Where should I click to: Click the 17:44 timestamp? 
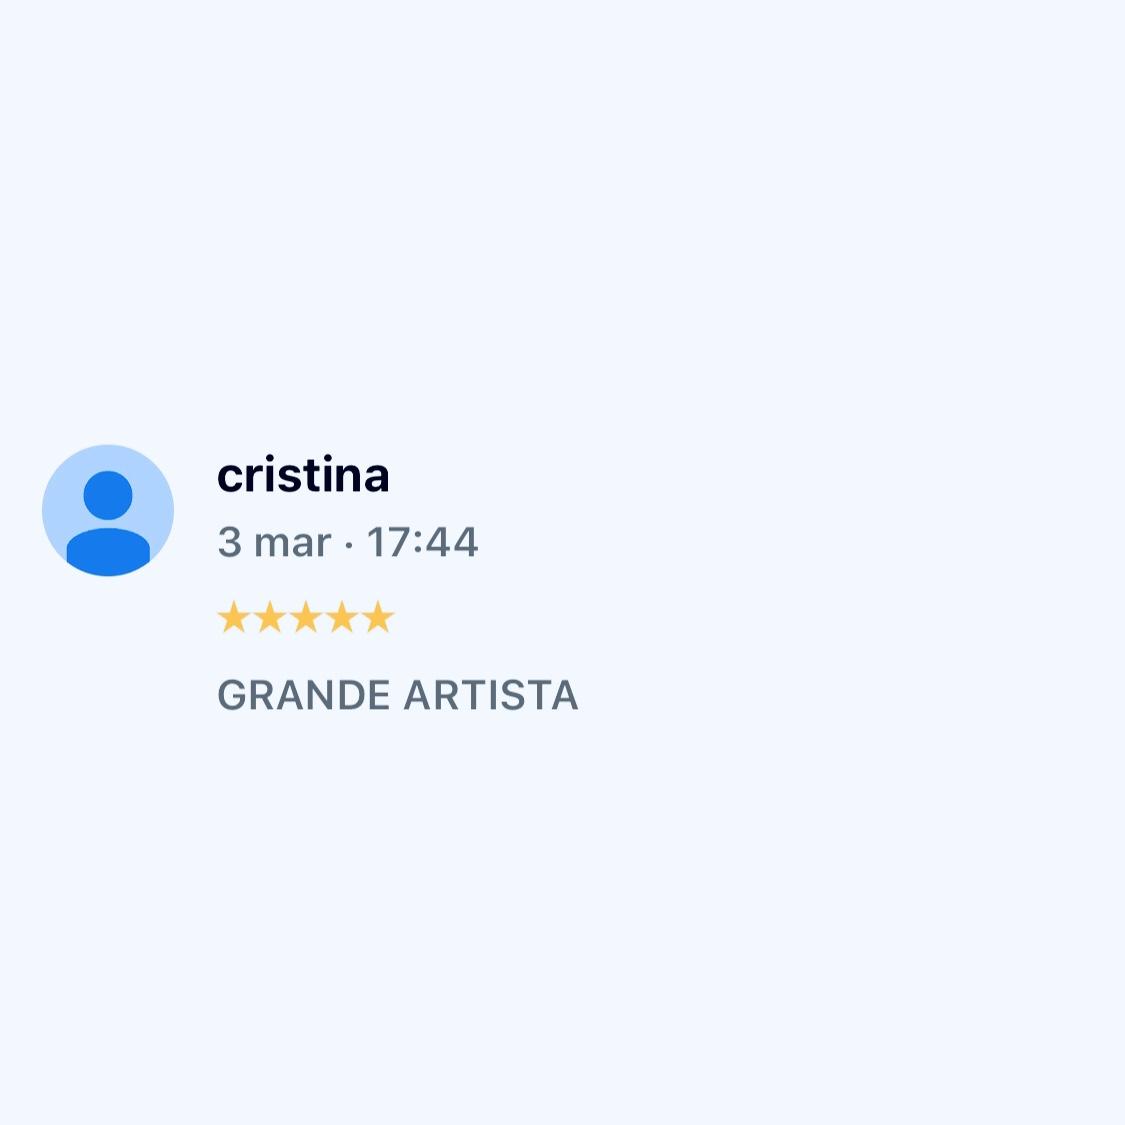[x=422, y=542]
